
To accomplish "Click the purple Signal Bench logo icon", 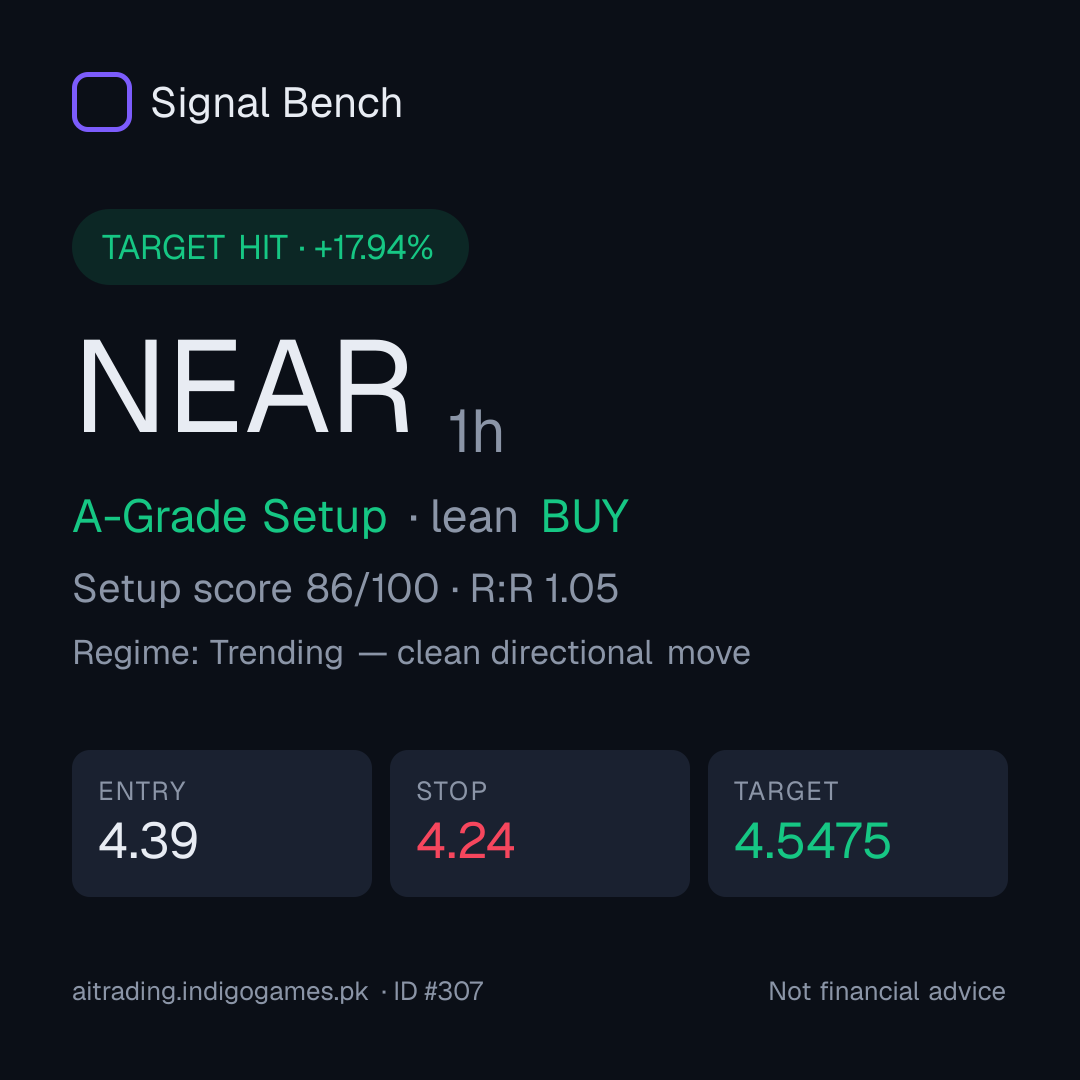I will coord(102,102).
